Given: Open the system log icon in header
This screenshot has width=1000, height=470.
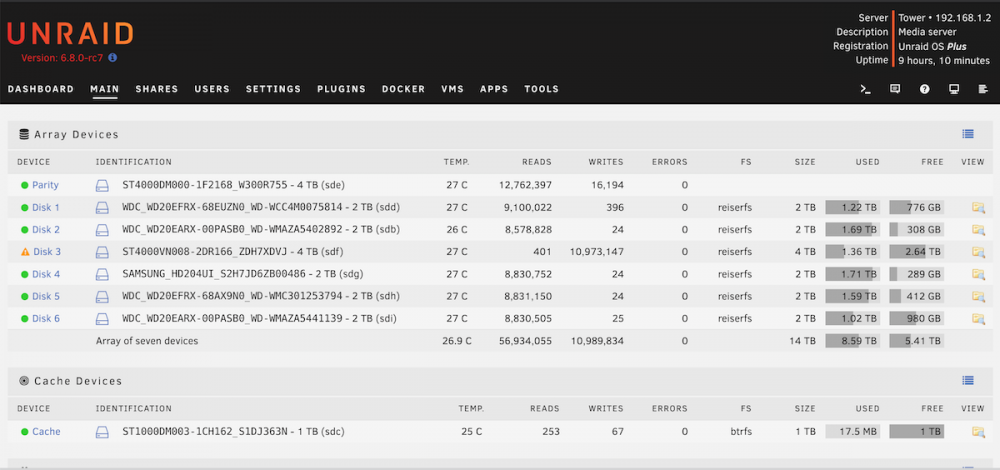Looking at the screenshot, I should point(983,89).
